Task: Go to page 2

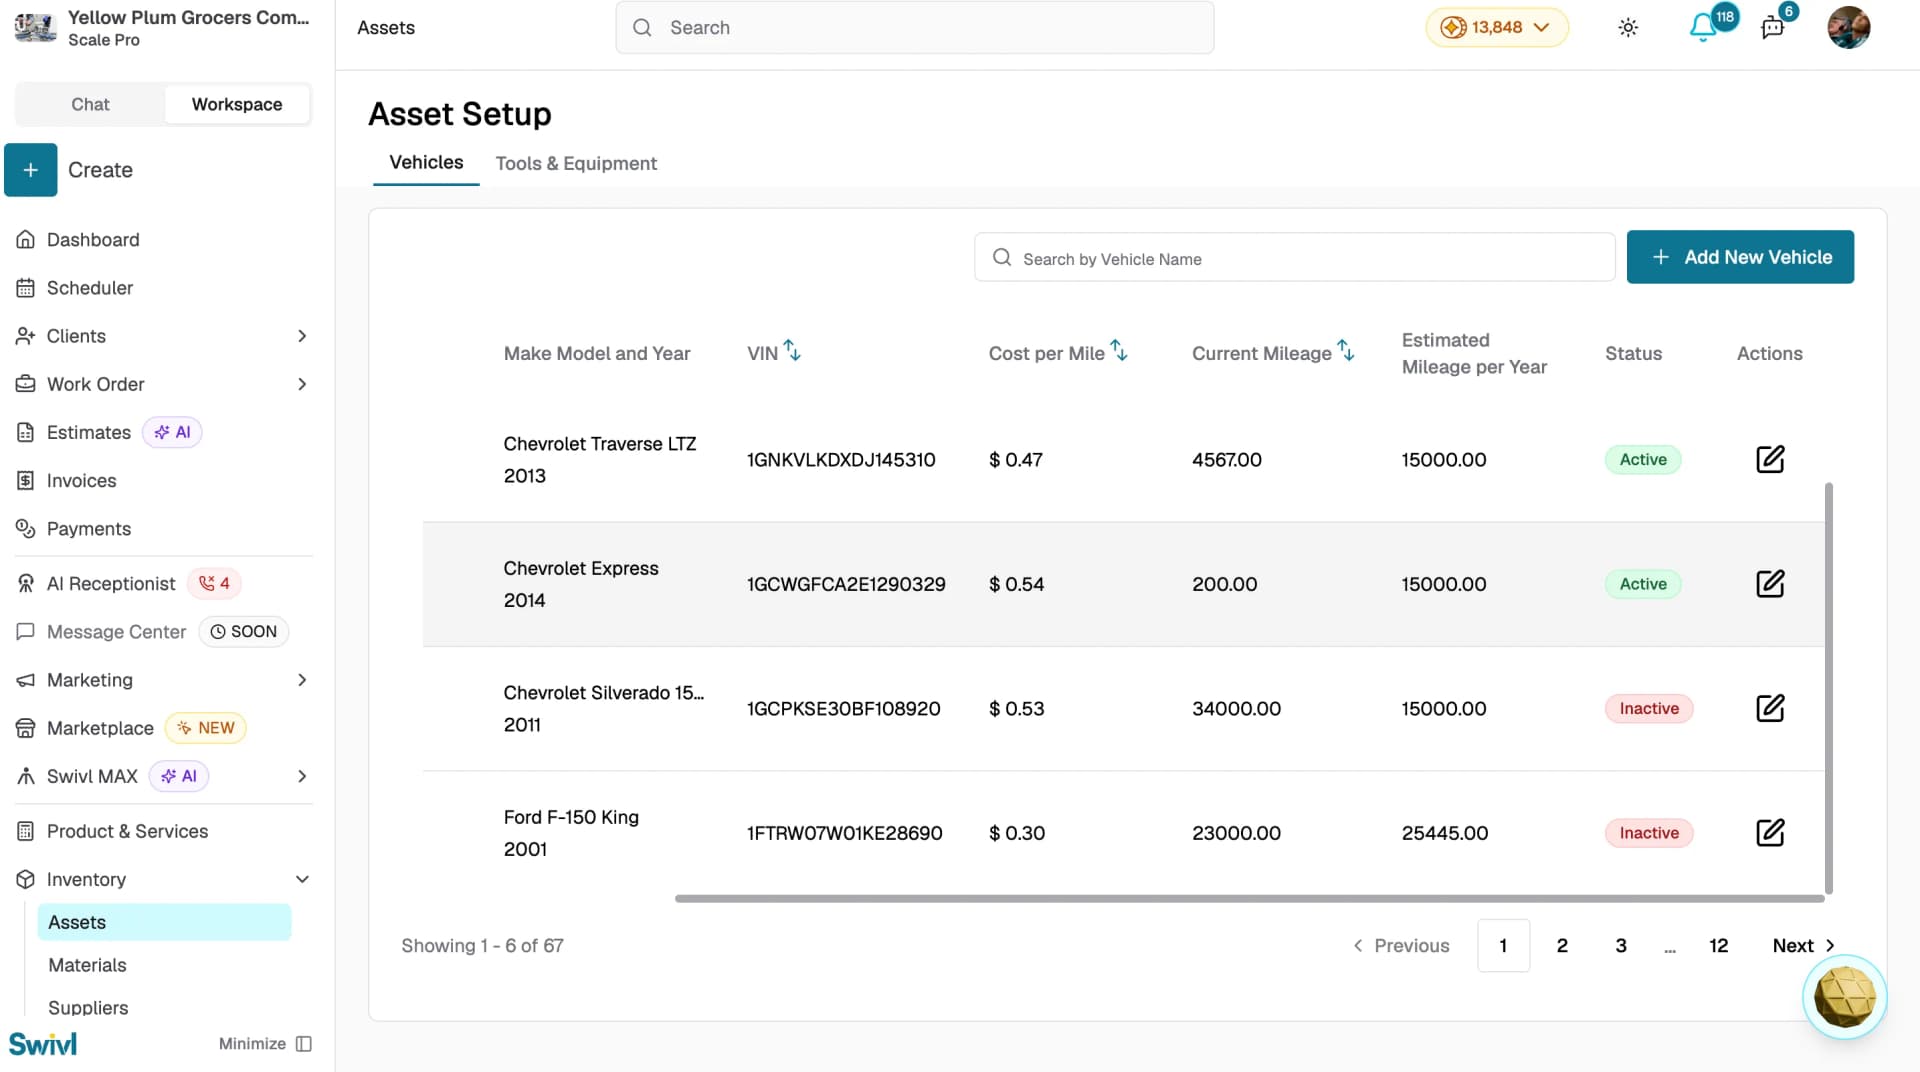Action: tap(1562, 945)
